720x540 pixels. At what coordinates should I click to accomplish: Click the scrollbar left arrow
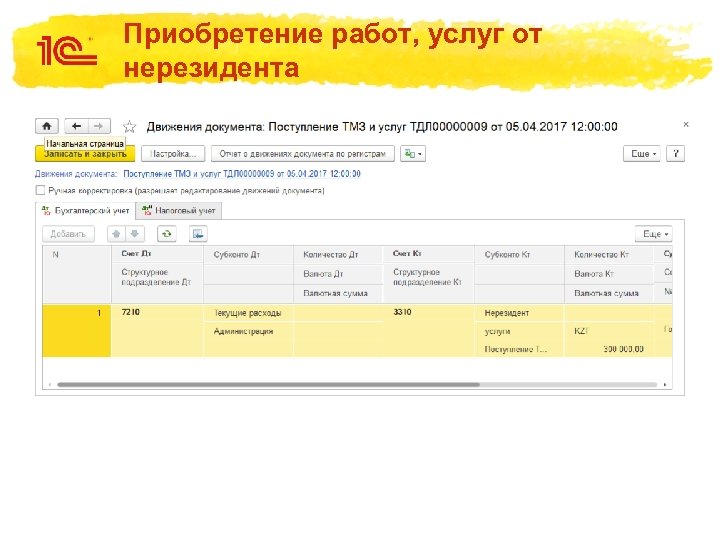(50, 384)
